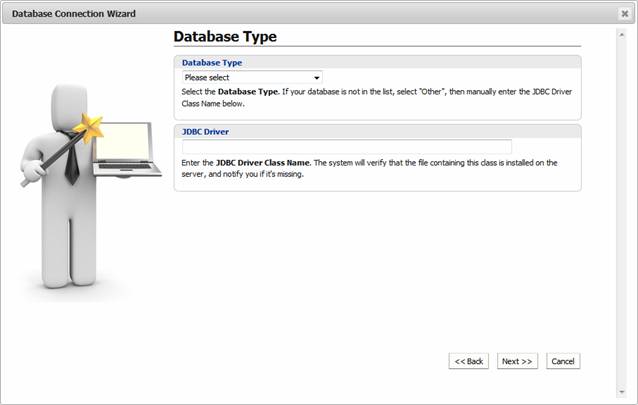Click the 'JDBC Driver' section header

point(204,130)
